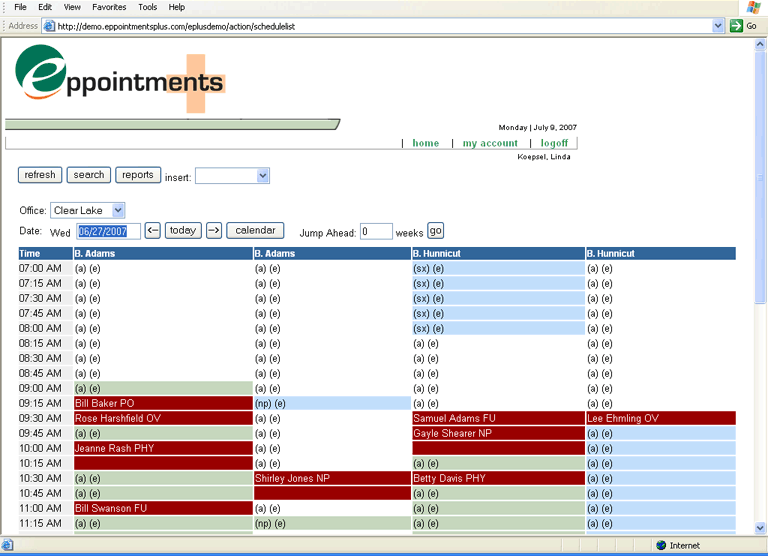Select the date field showing 06/27/2007
The height and width of the screenshot is (556, 768).
(108, 232)
